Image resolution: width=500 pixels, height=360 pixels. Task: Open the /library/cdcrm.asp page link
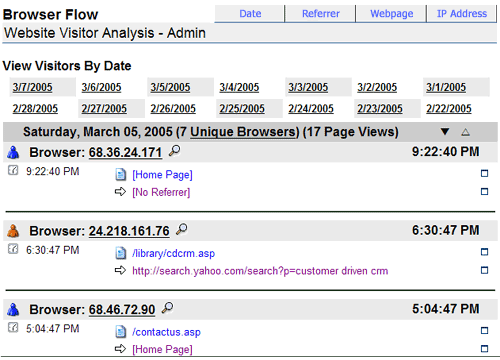pos(173,253)
